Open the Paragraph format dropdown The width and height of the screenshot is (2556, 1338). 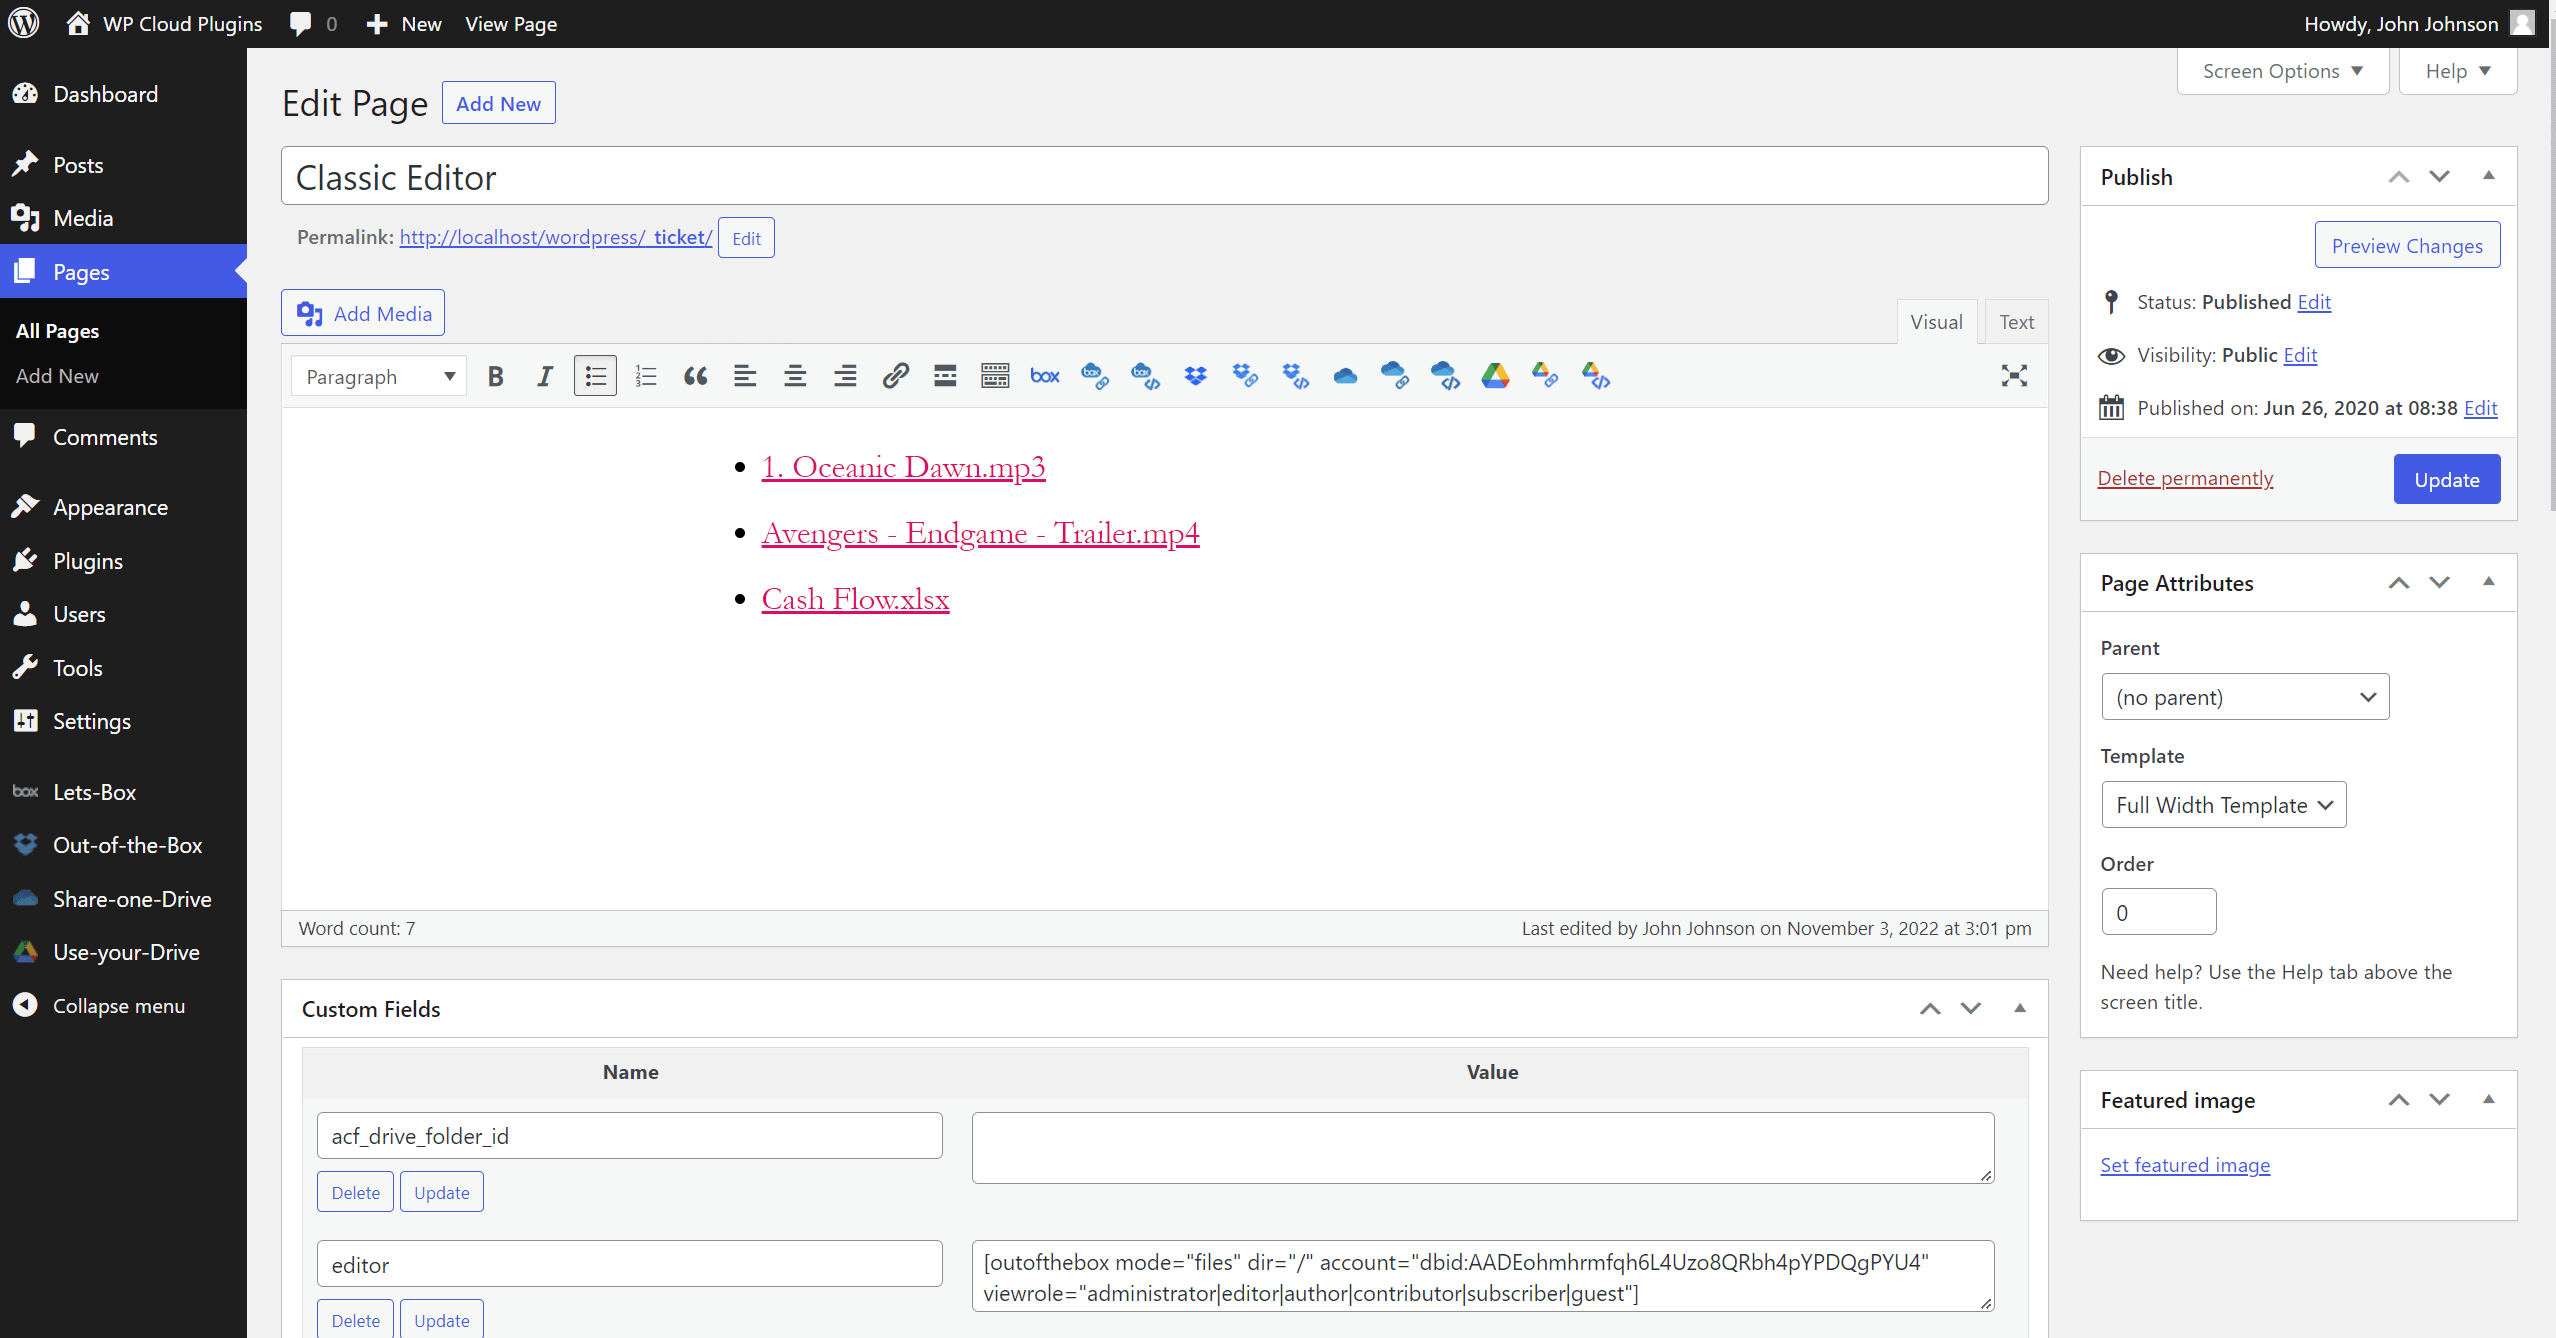tap(379, 376)
